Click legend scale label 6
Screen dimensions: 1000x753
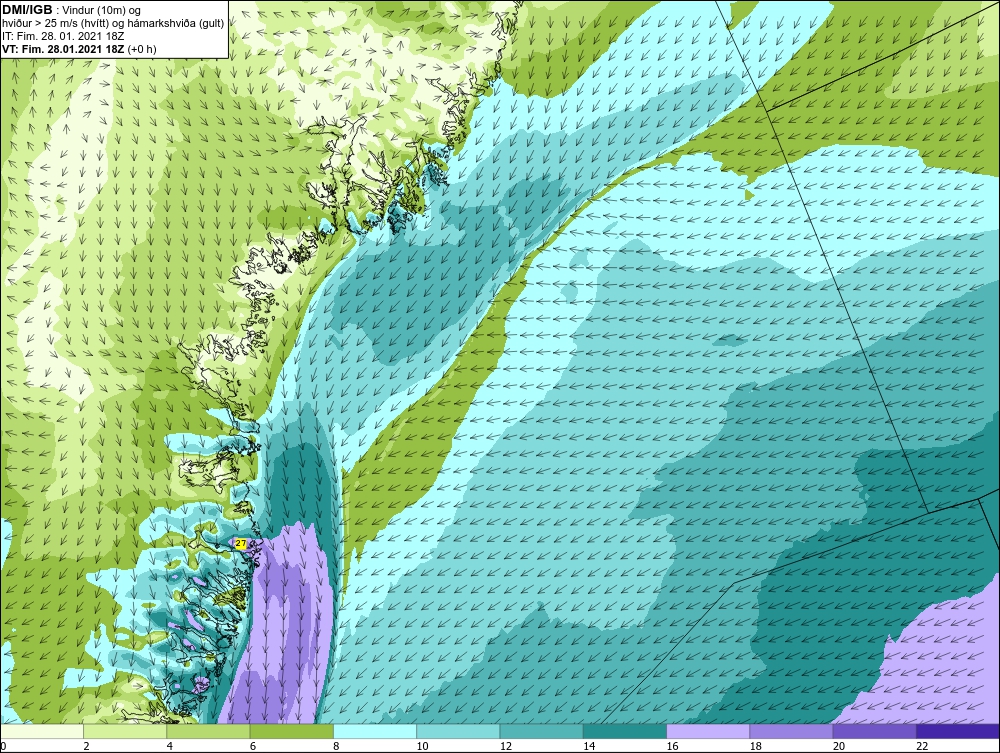253,746
